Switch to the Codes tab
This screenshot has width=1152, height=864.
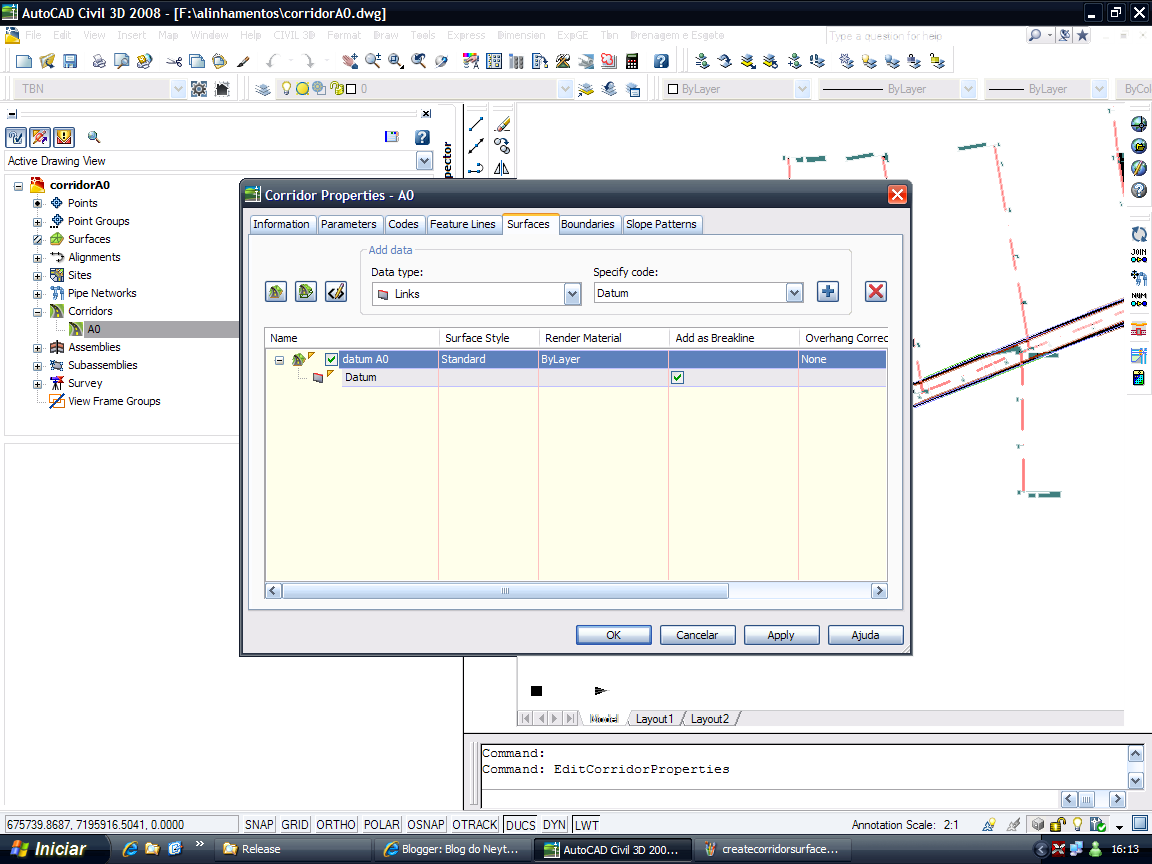click(x=403, y=224)
